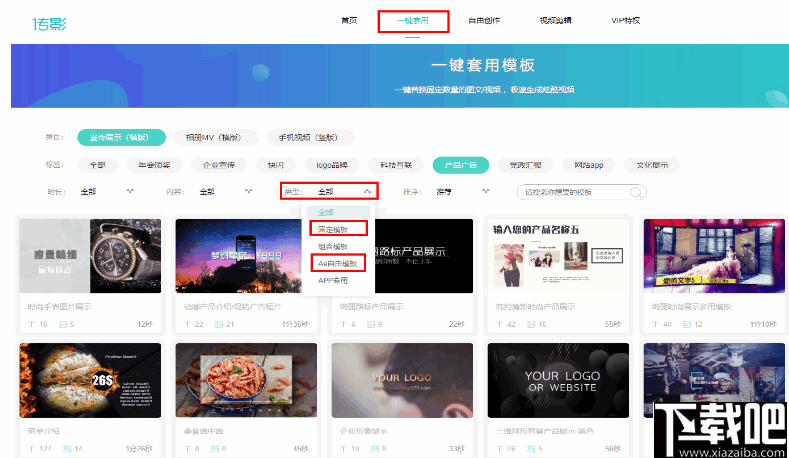Select the logo品牌 tag

point(332,165)
